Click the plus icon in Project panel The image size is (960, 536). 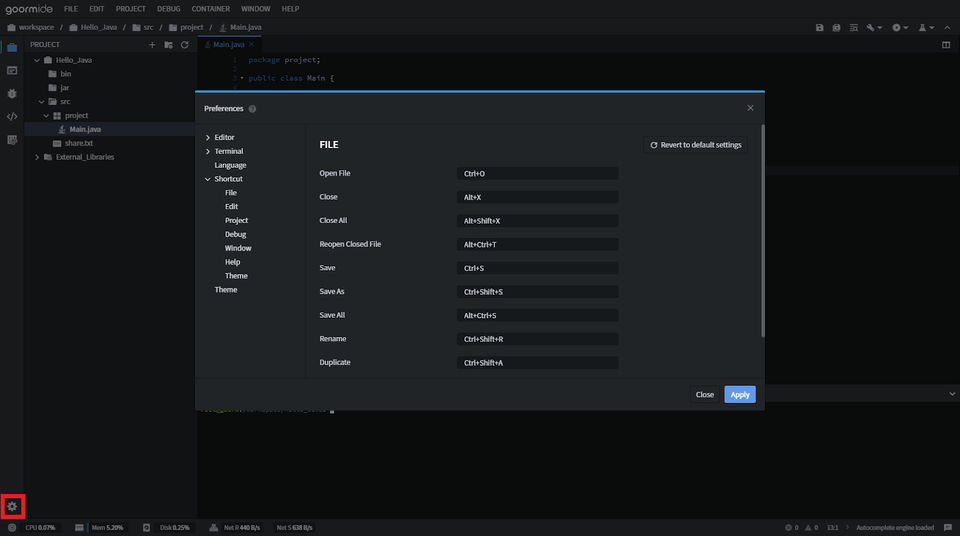click(152, 45)
